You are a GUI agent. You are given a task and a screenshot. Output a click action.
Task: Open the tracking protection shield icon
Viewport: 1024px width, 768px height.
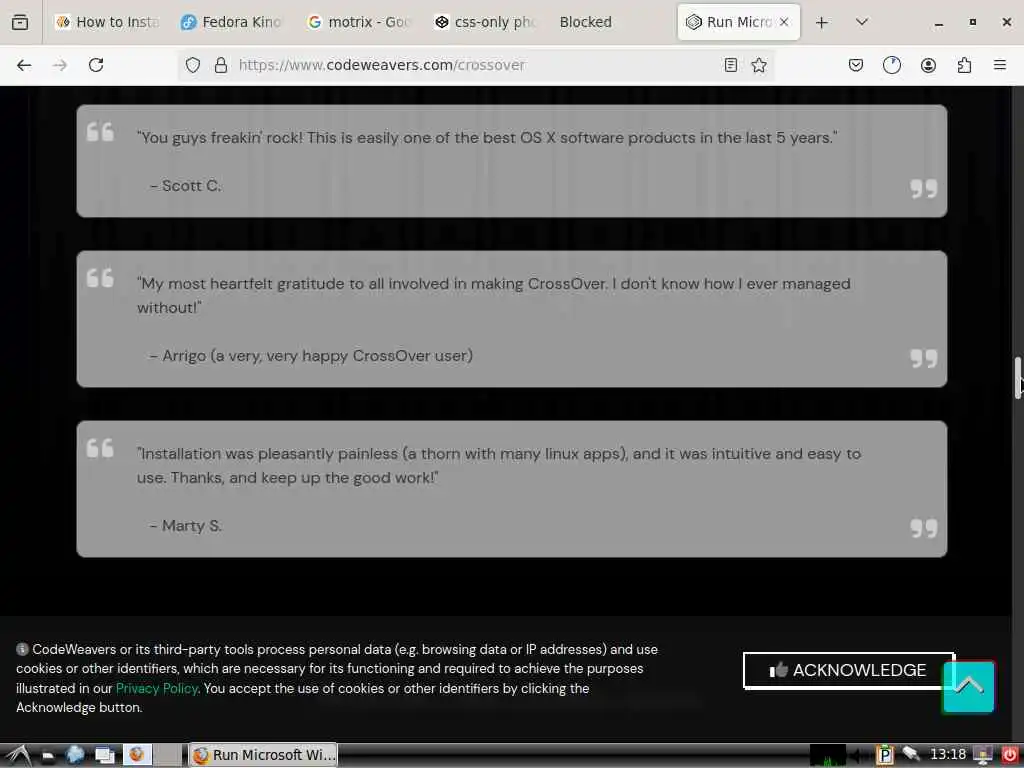click(x=193, y=65)
